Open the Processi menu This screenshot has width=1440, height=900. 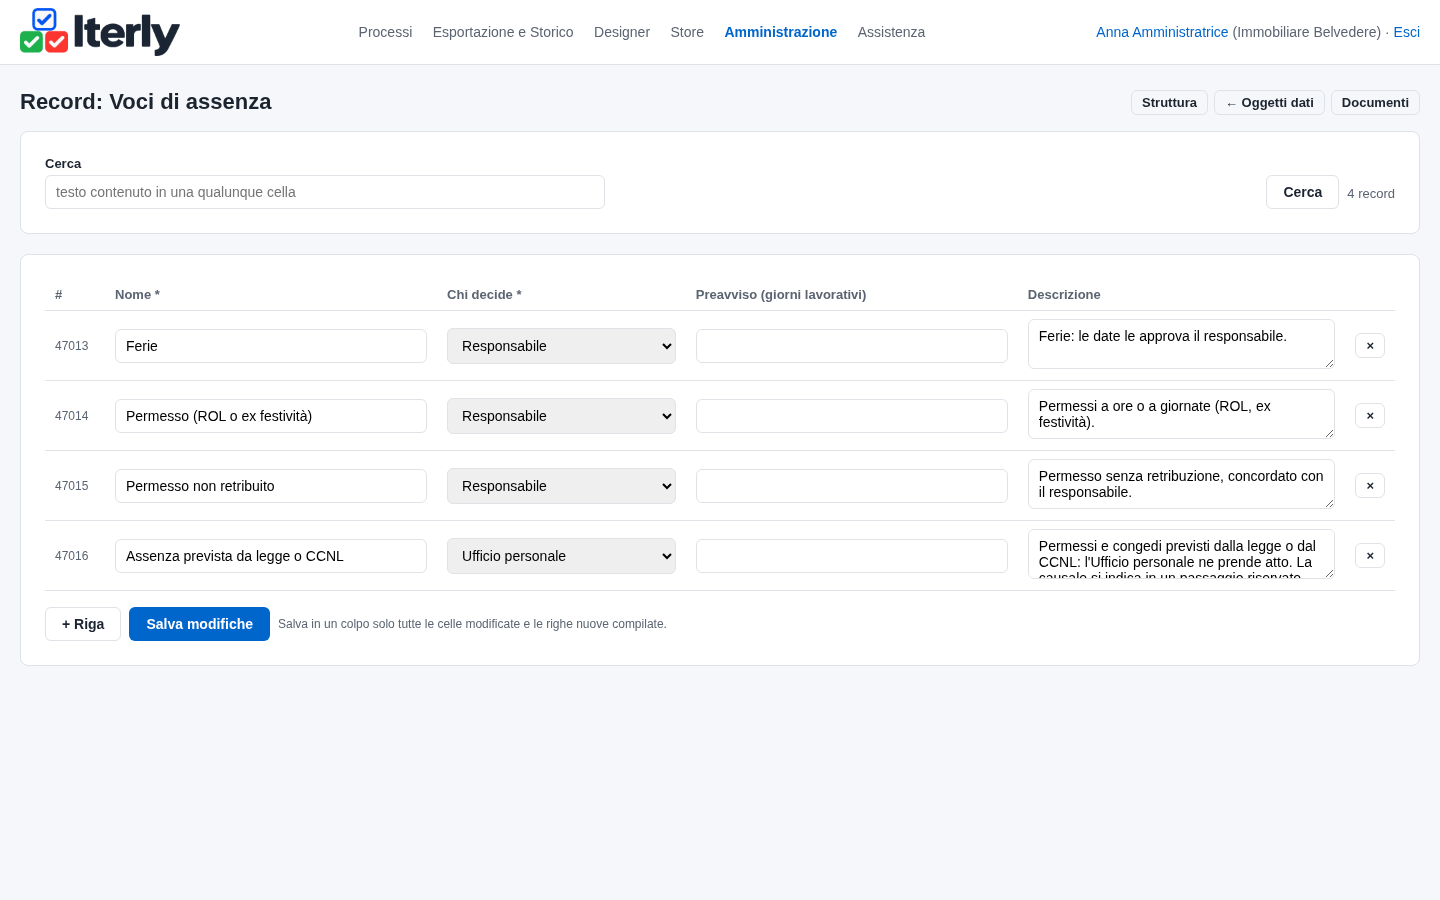[x=385, y=32]
